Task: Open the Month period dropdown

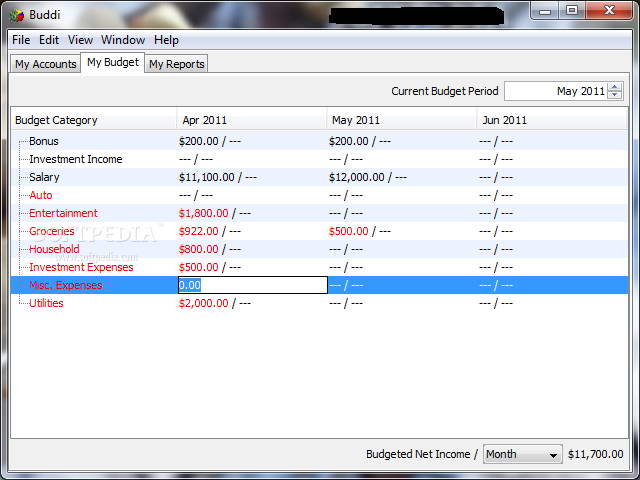Action: point(522,454)
